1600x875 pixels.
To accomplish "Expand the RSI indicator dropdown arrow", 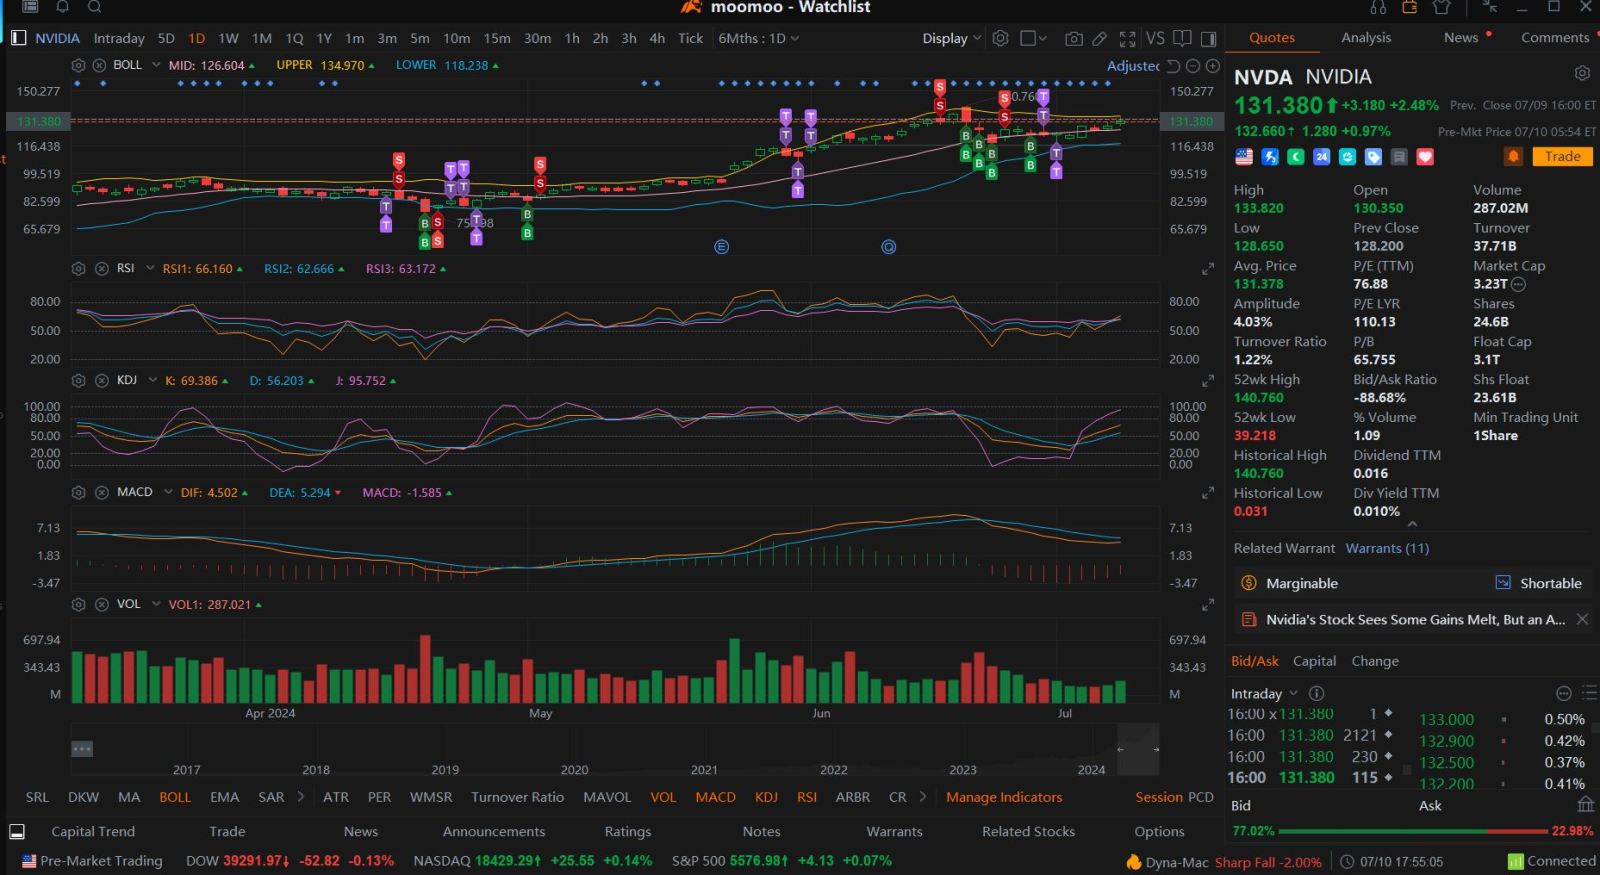I will pos(150,269).
